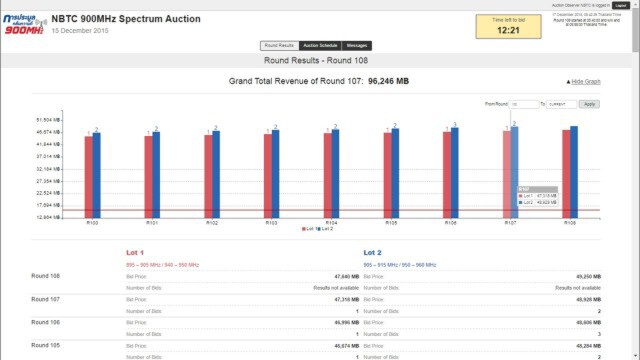
Task: Toggle Lot 1 legend red marker
Action: (x=304, y=229)
